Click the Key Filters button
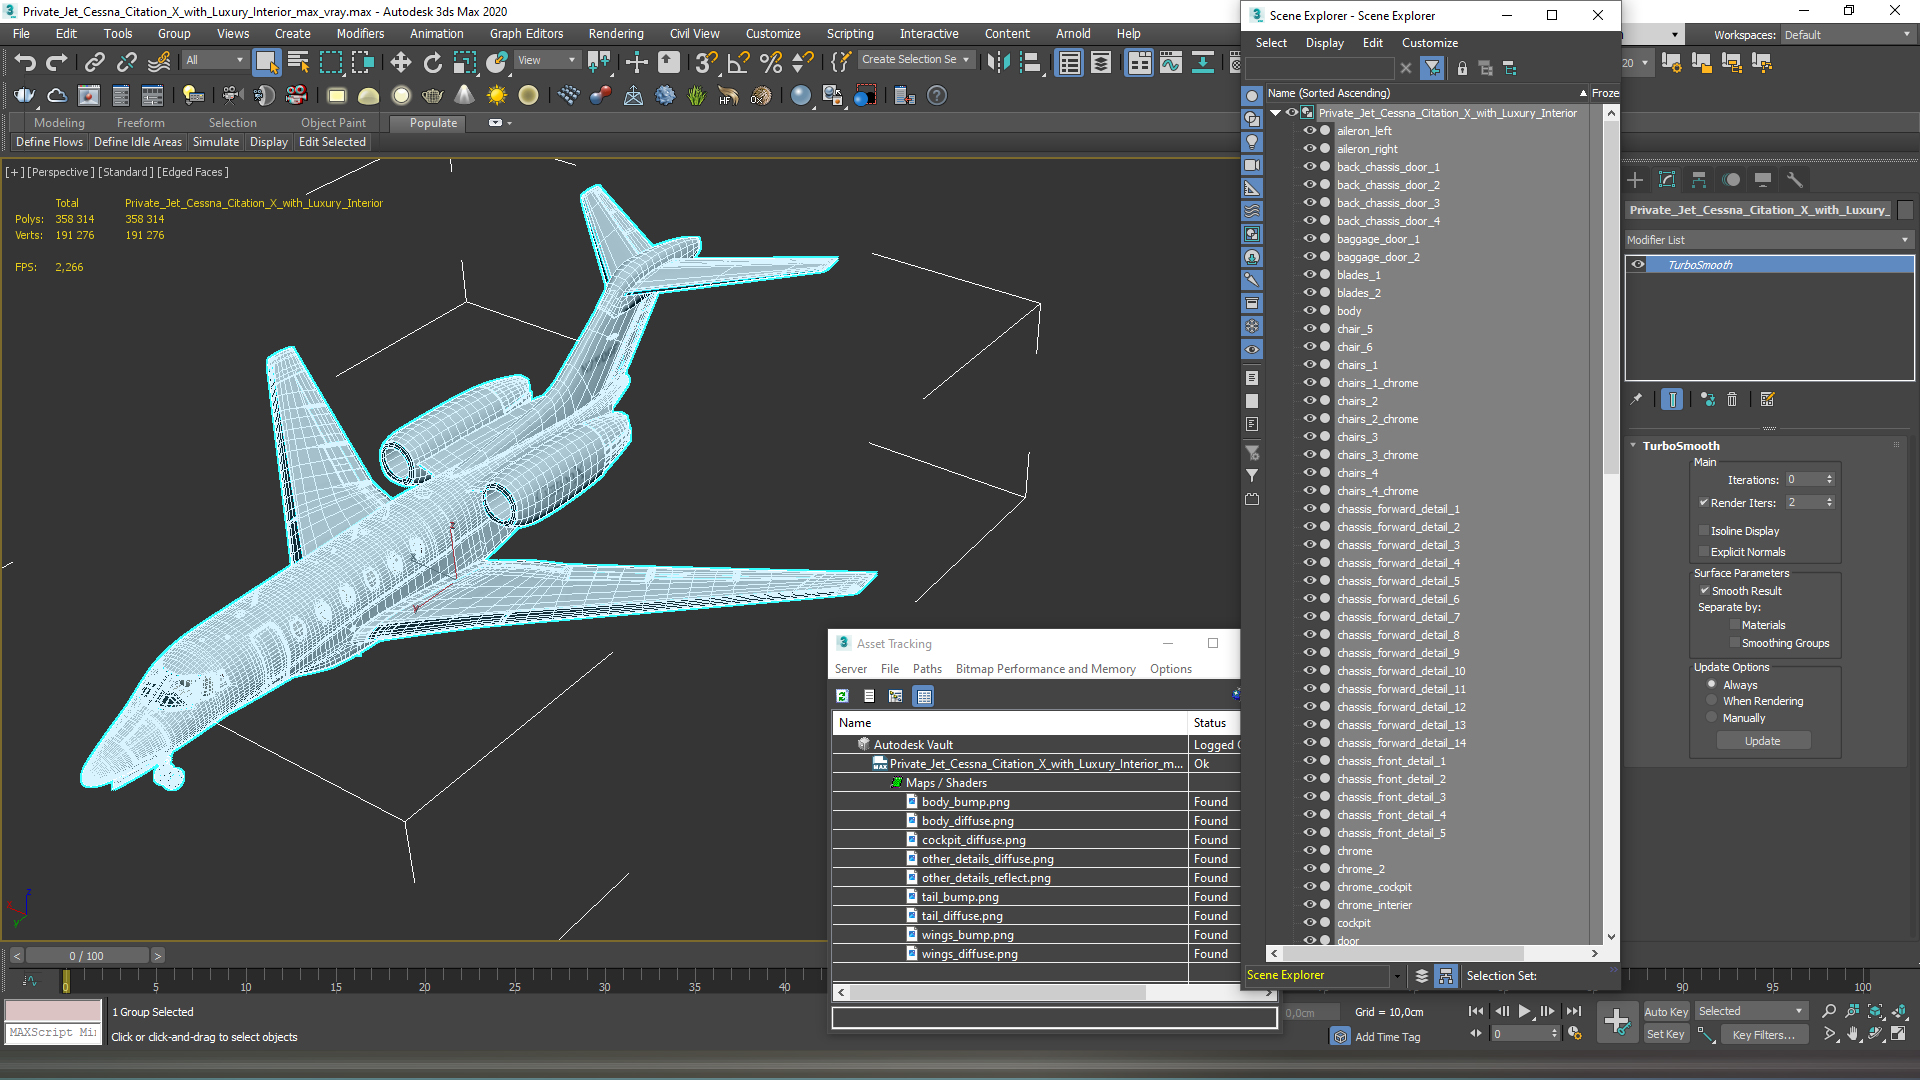Image resolution: width=1920 pixels, height=1080 pixels. 1763,1035
